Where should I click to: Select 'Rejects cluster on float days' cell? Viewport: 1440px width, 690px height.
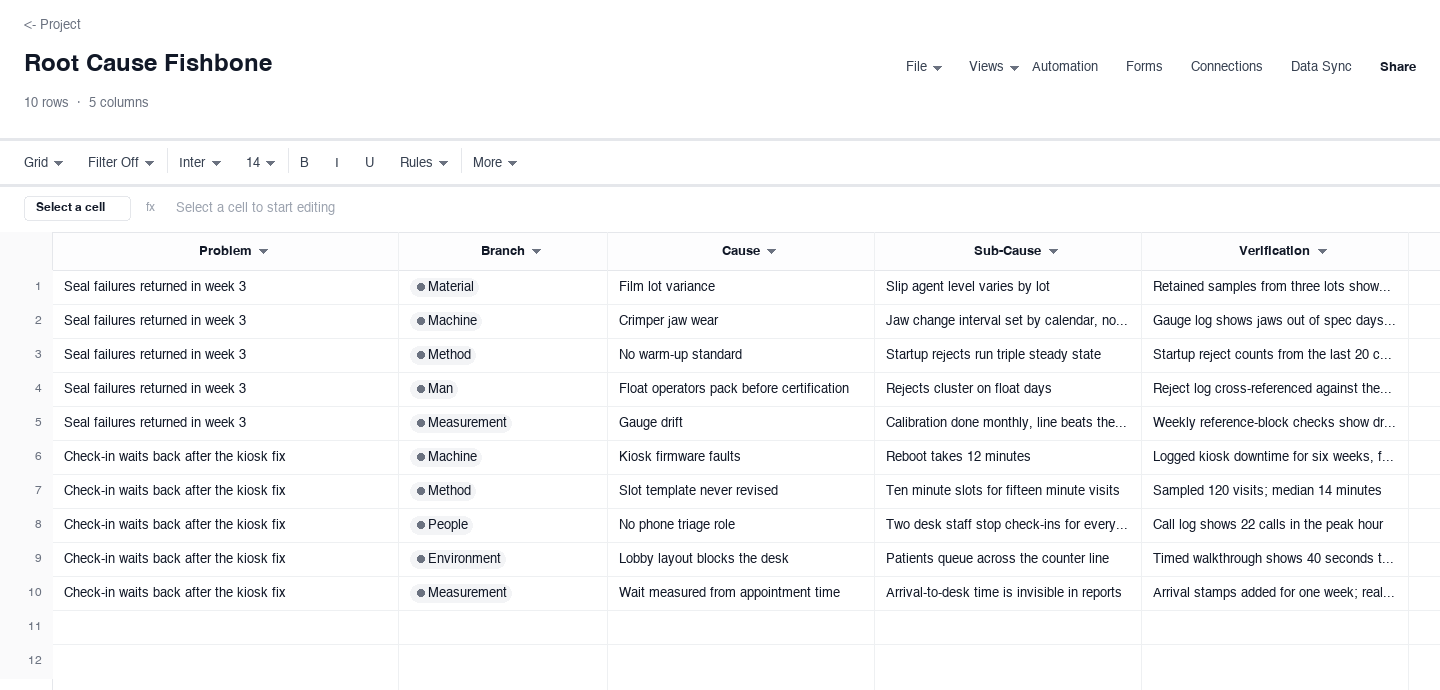(1008, 389)
